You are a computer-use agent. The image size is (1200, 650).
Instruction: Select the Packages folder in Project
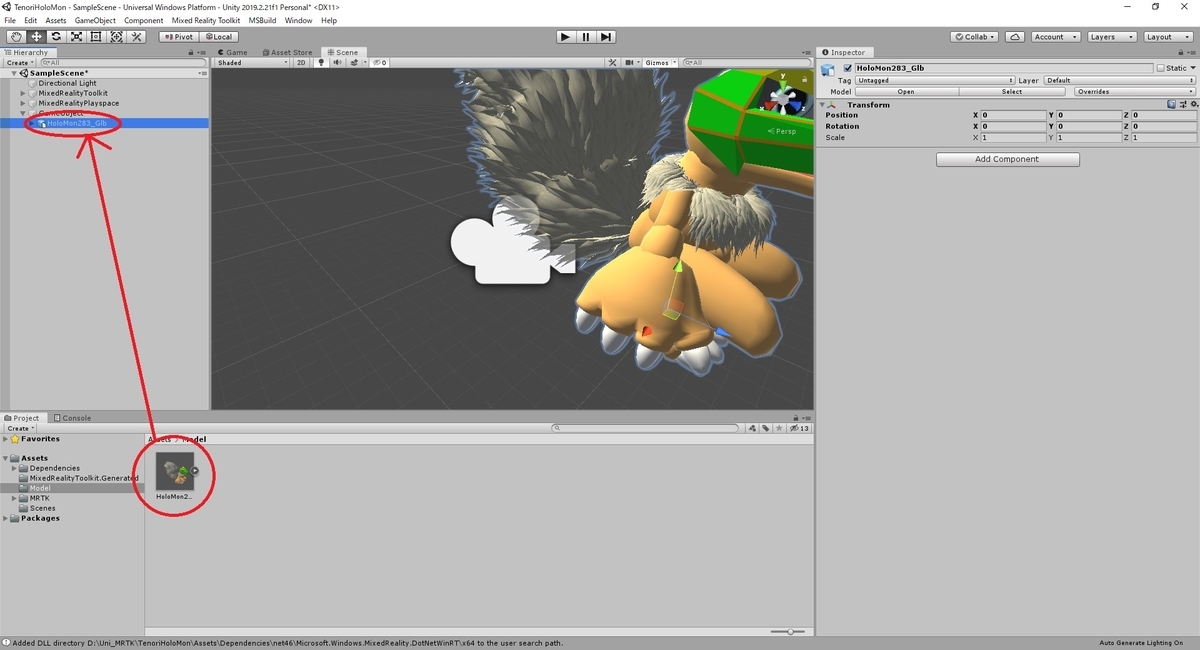[x=40, y=518]
